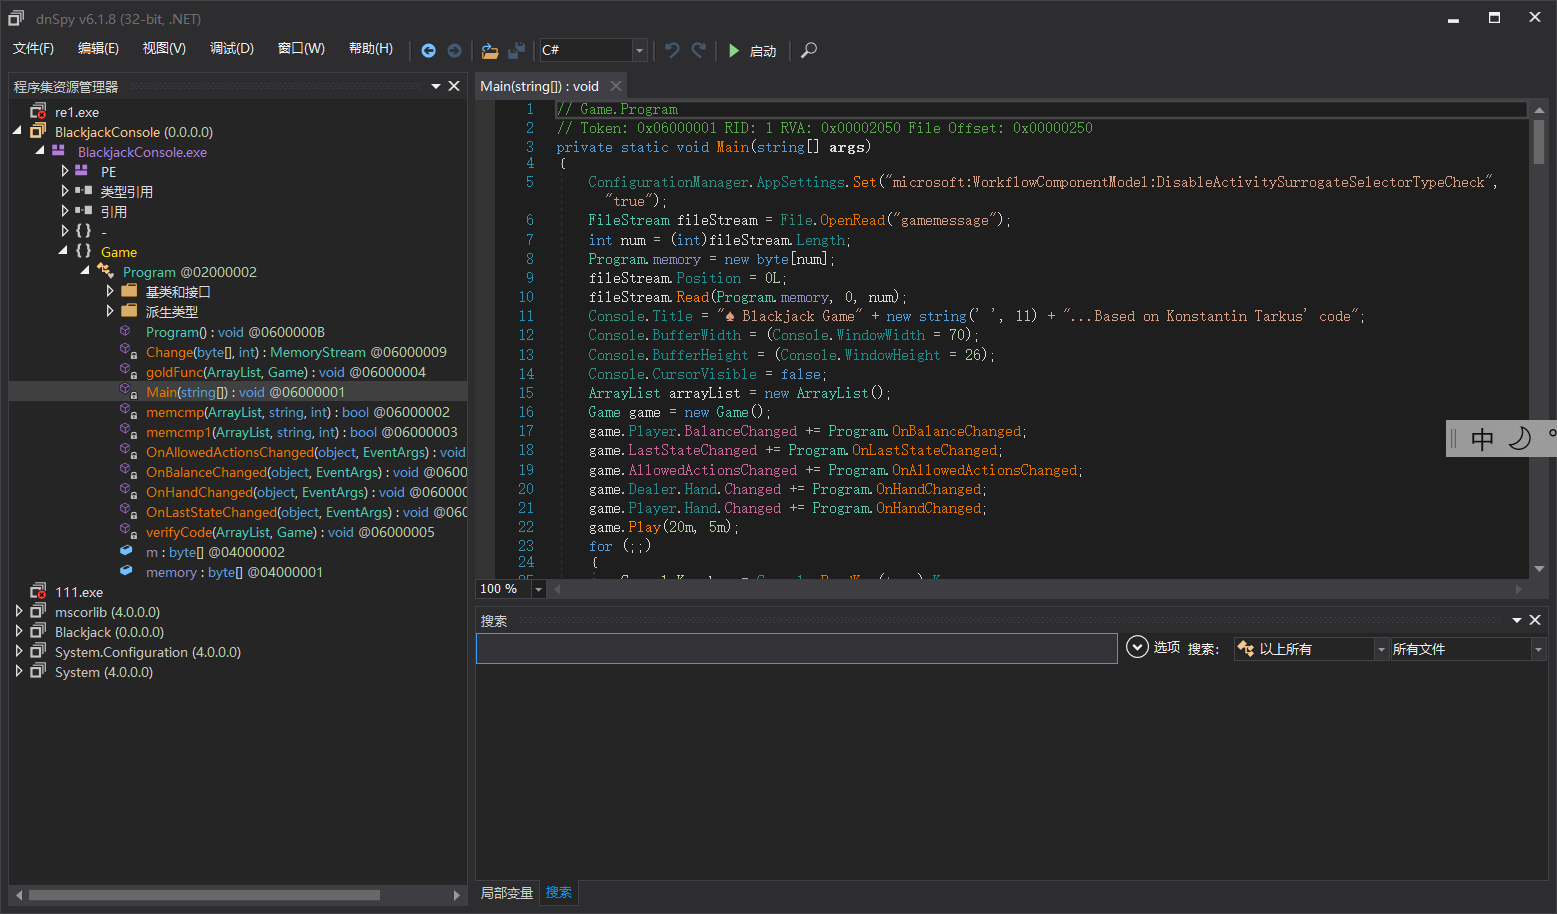This screenshot has height=914, width=1557.
Task: Open the zoom level 100 % dropdown
Action: pos(538,589)
